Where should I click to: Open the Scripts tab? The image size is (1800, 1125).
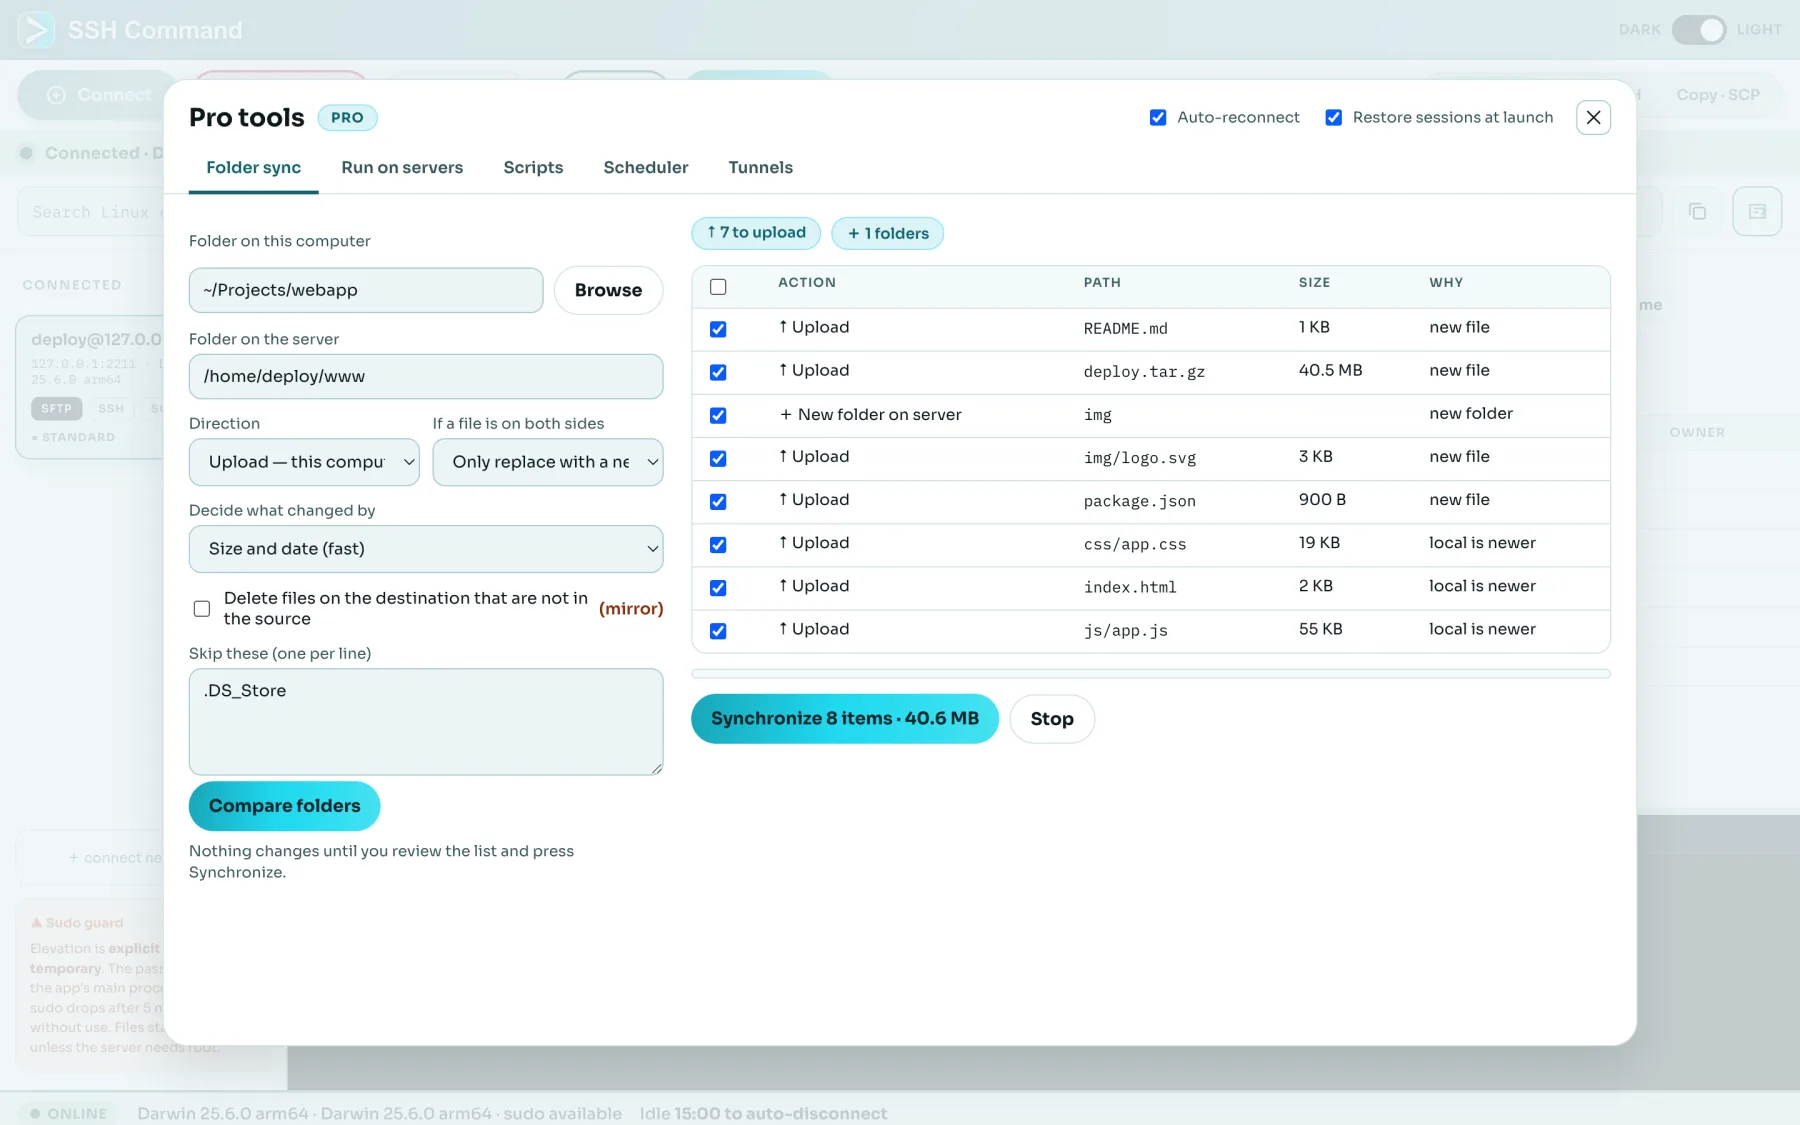(x=533, y=168)
